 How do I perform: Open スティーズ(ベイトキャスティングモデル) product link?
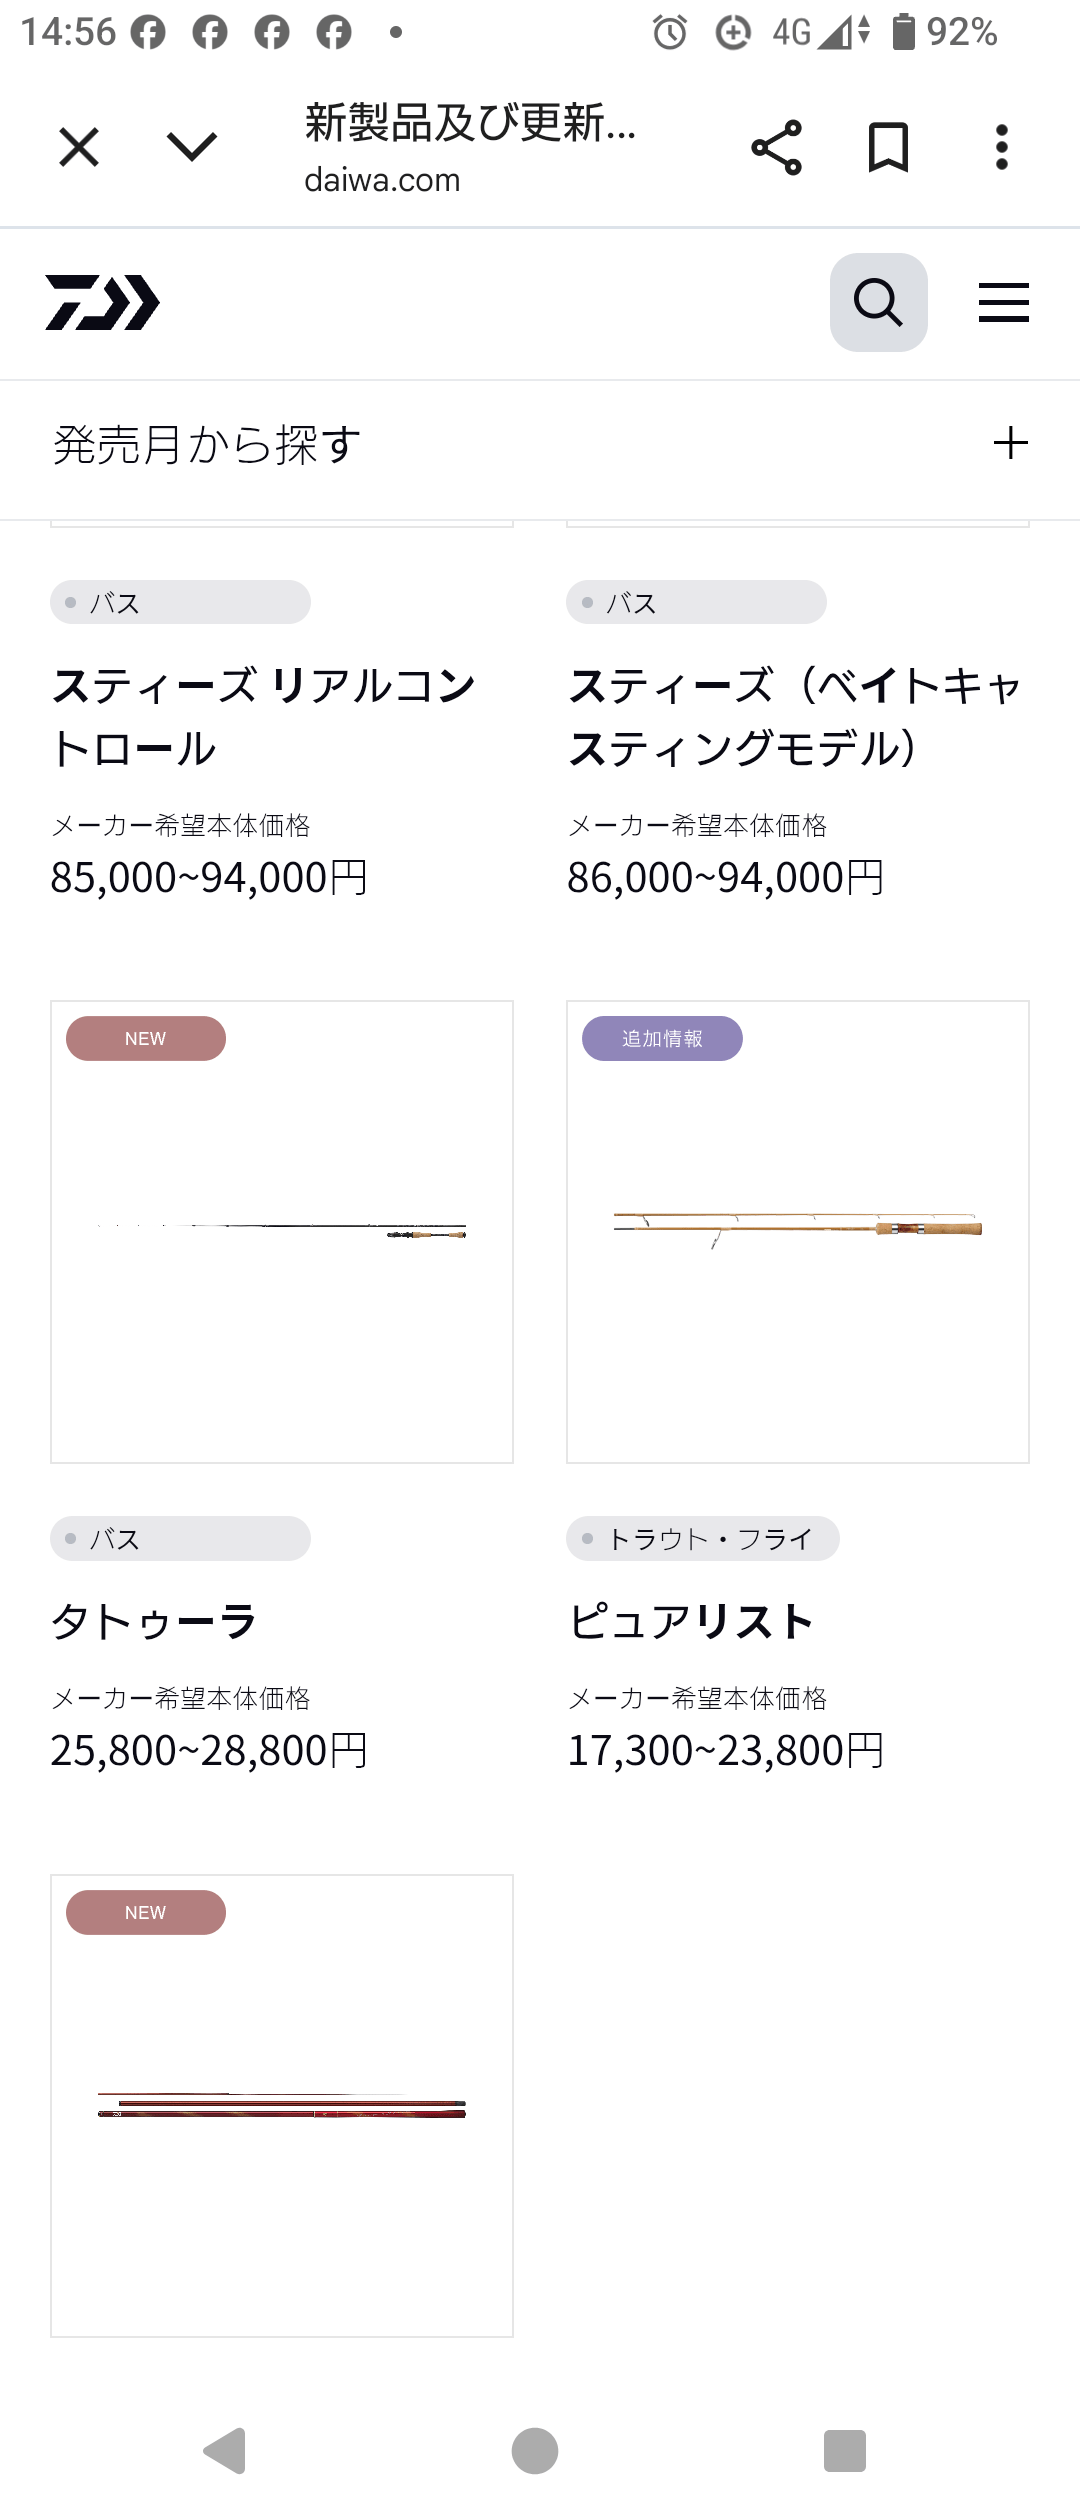click(796, 717)
